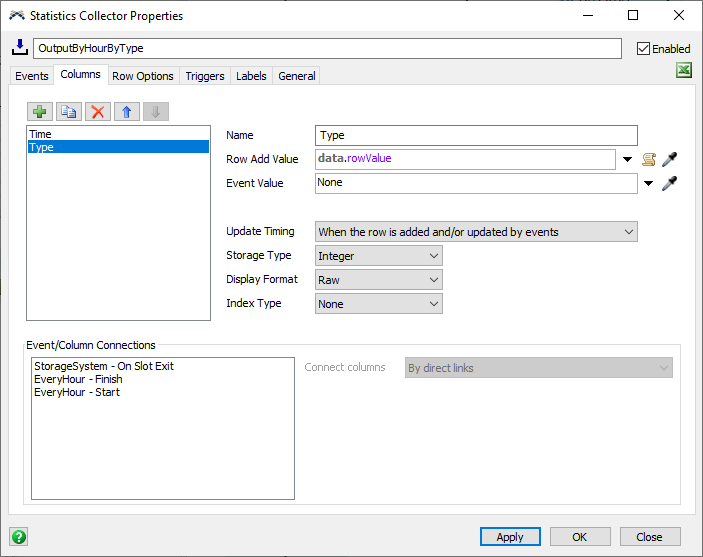Toggle the Enabled checkbox
Screen dimensions: 703x557
tap(644, 48)
